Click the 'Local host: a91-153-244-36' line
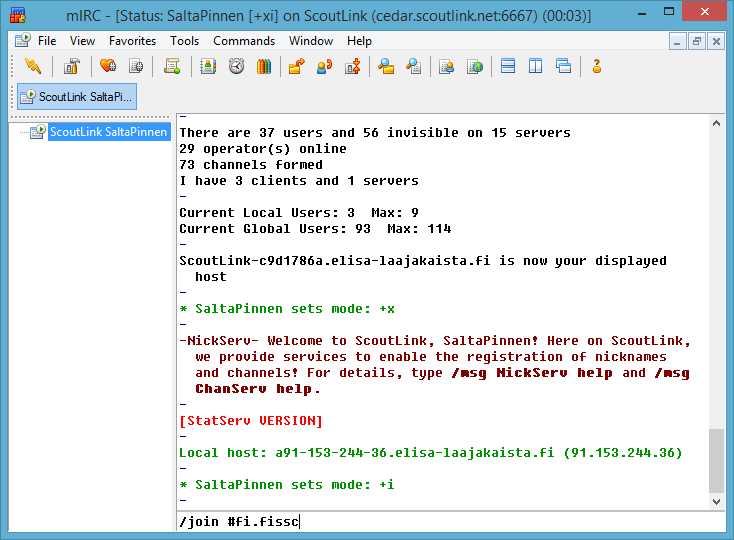734x540 pixels. [x=431, y=452]
